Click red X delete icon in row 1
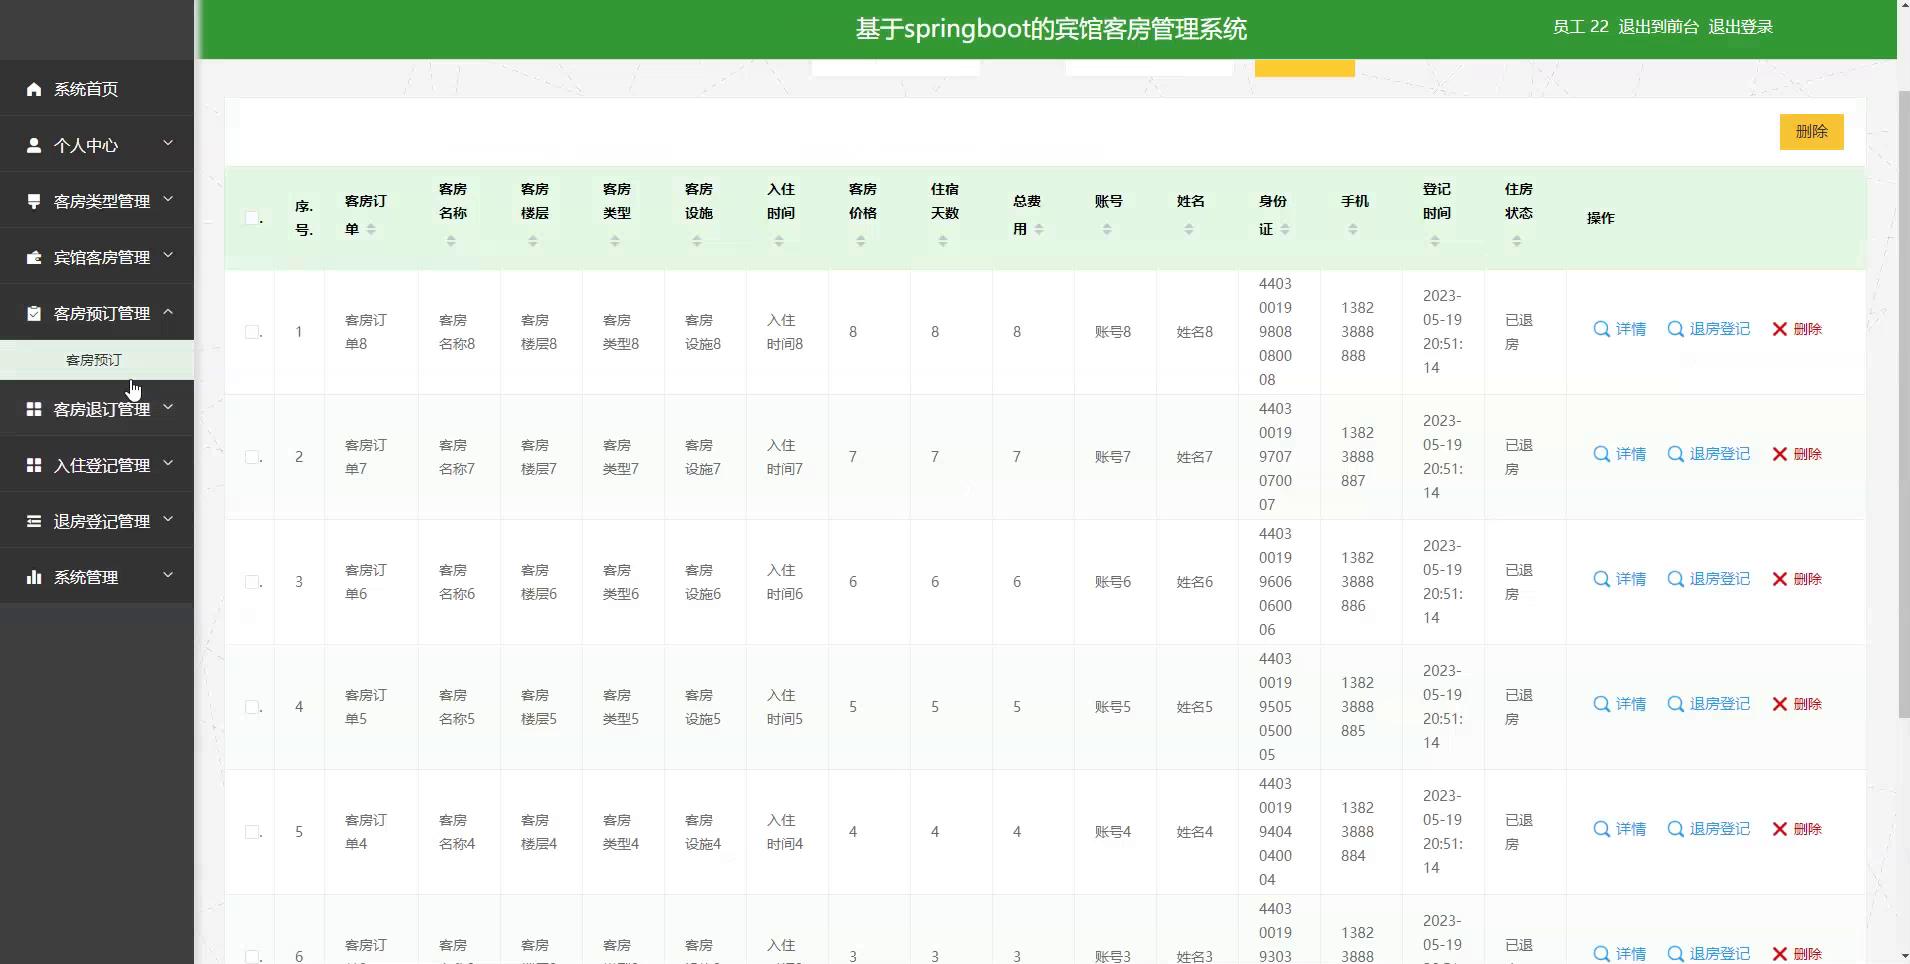 click(x=1780, y=329)
